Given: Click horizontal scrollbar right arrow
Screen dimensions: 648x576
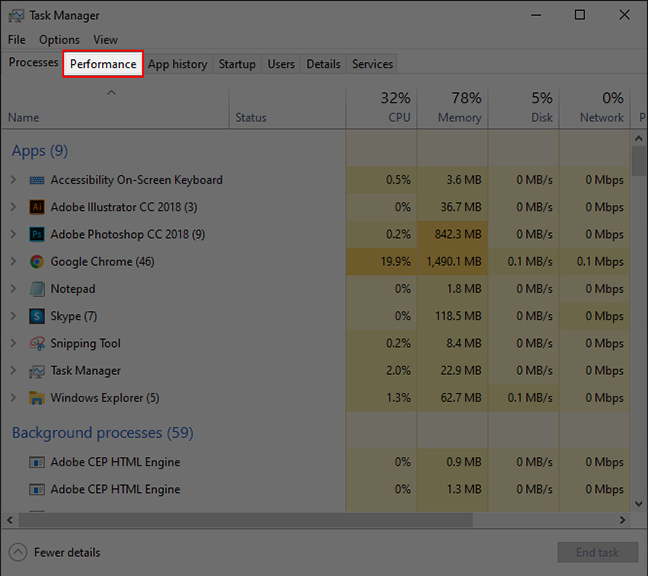Looking at the screenshot, I should [623, 520].
